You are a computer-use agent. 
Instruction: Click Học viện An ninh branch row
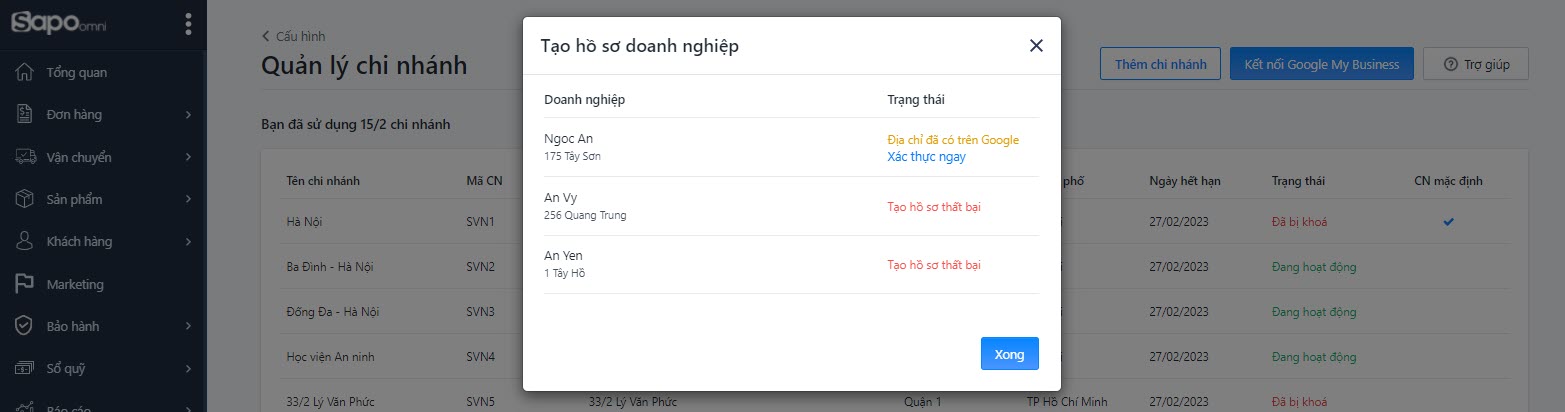[331, 357]
